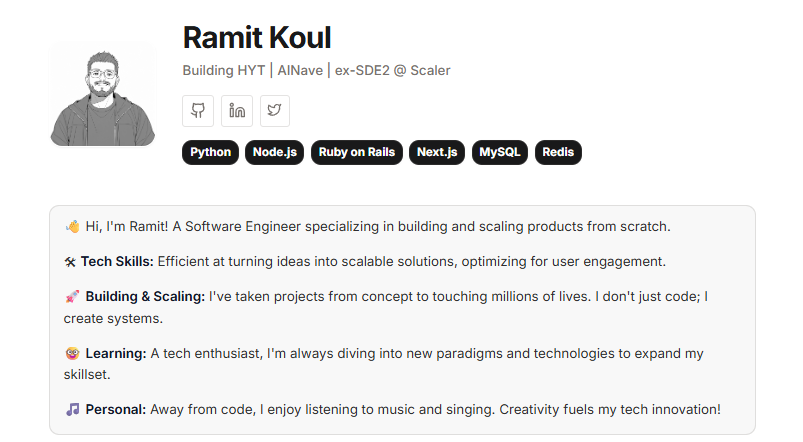
Task: Click Ramit Koul's avatar illustration
Action: [102, 96]
